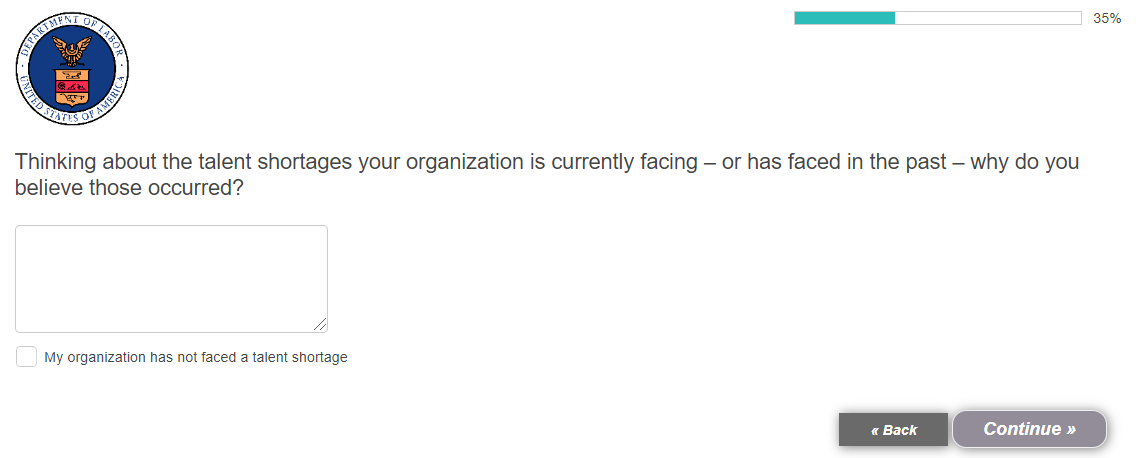The width and height of the screenshot is (1136, 458).
Task: Go back using the Back button
Action: [x=893, y=430]
